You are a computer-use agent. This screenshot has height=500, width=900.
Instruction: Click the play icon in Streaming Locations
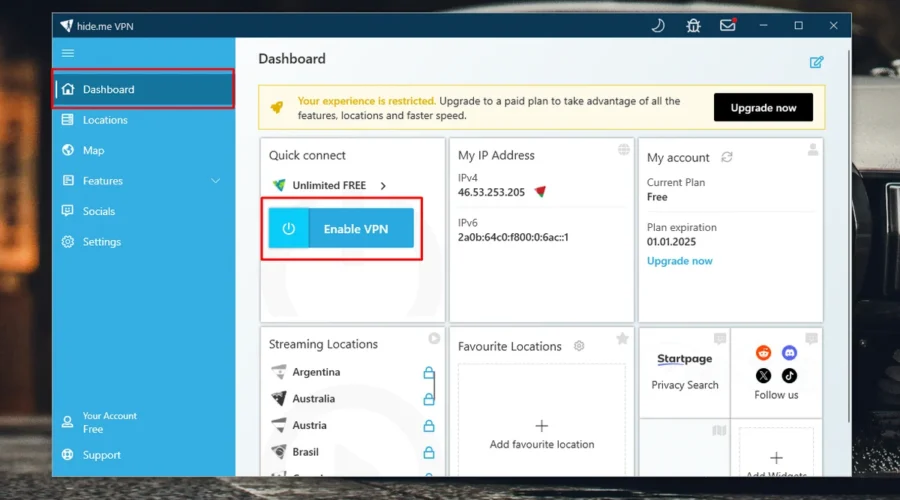click(434, 339)
